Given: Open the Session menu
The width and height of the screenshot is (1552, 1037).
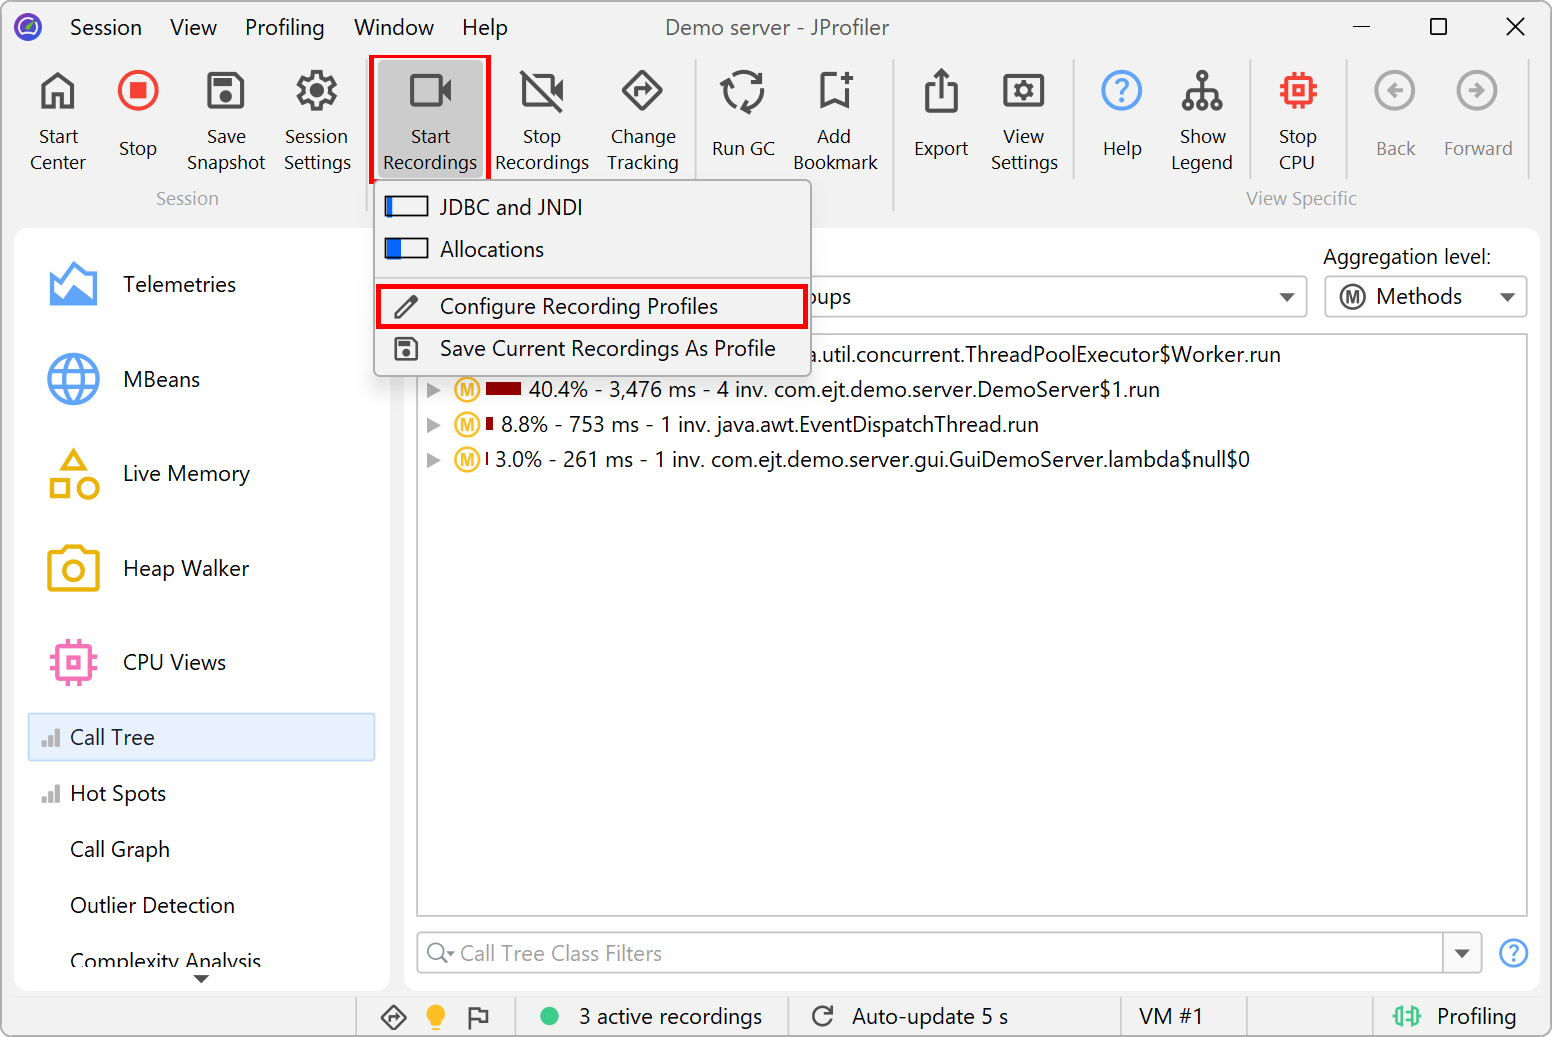Looking at the screenshot, I should (106, 28).
